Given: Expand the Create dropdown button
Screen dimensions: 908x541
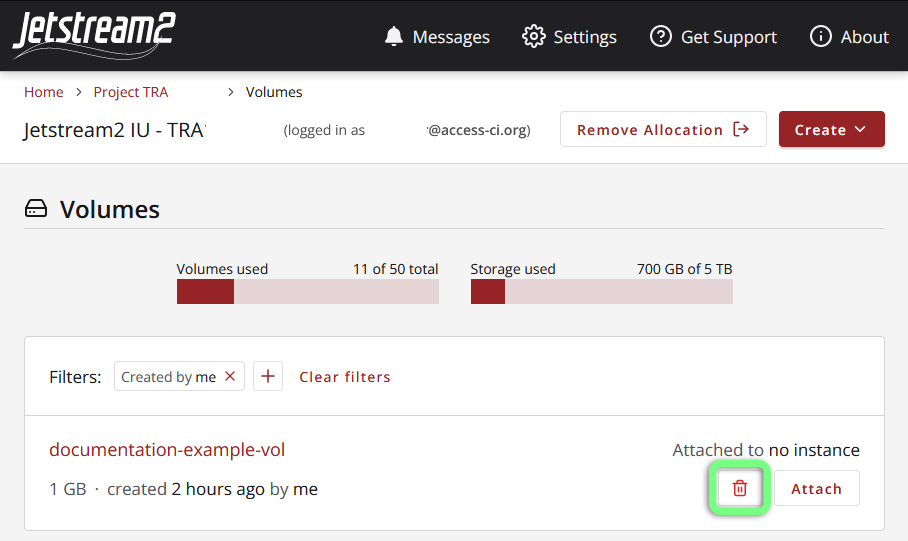Looking at the screenshot, I should [x=832, y=129].
